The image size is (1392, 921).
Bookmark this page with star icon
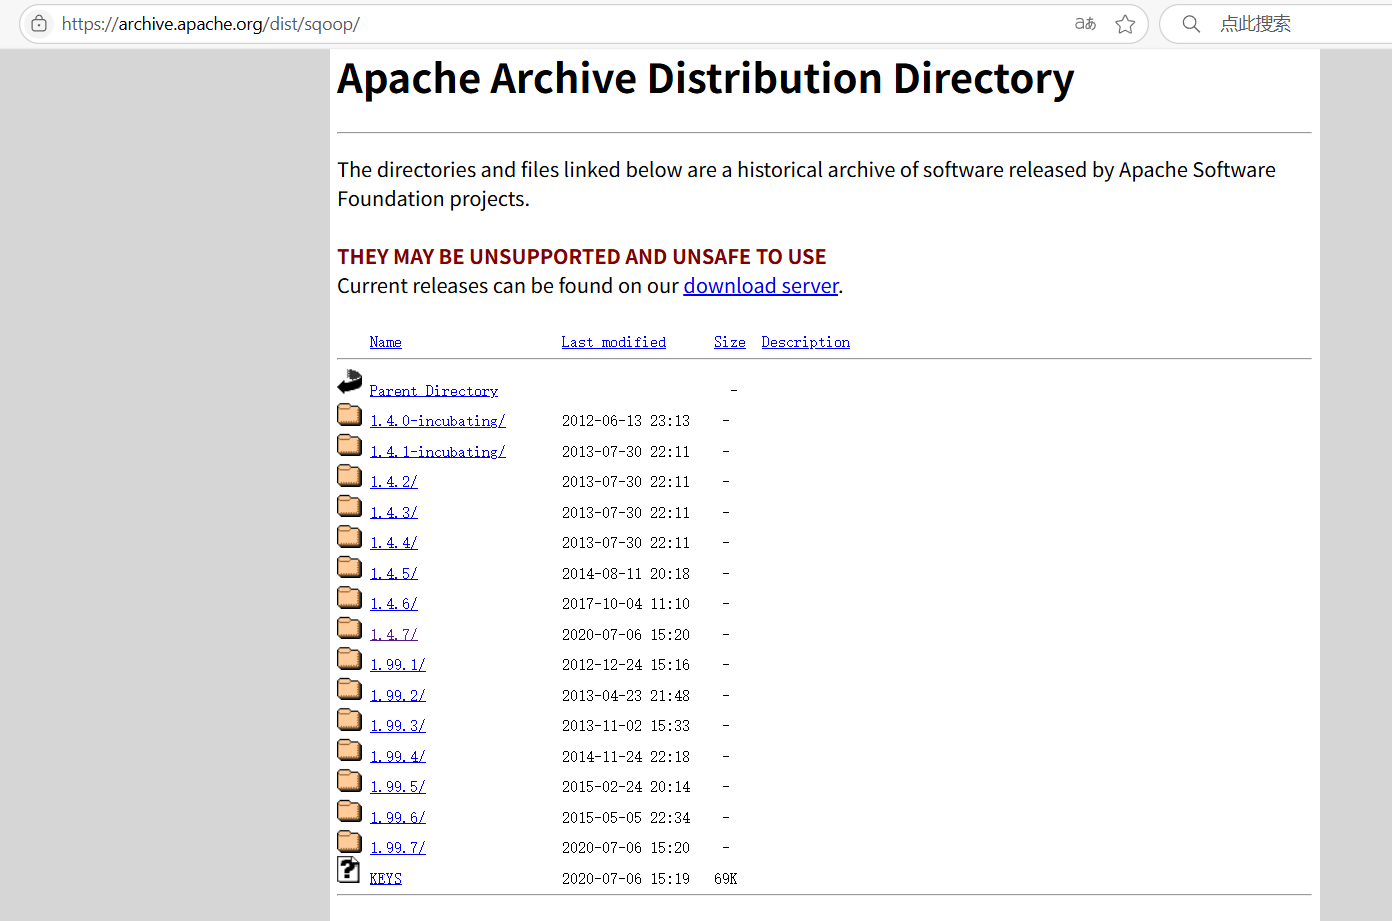click(1125, 24)
